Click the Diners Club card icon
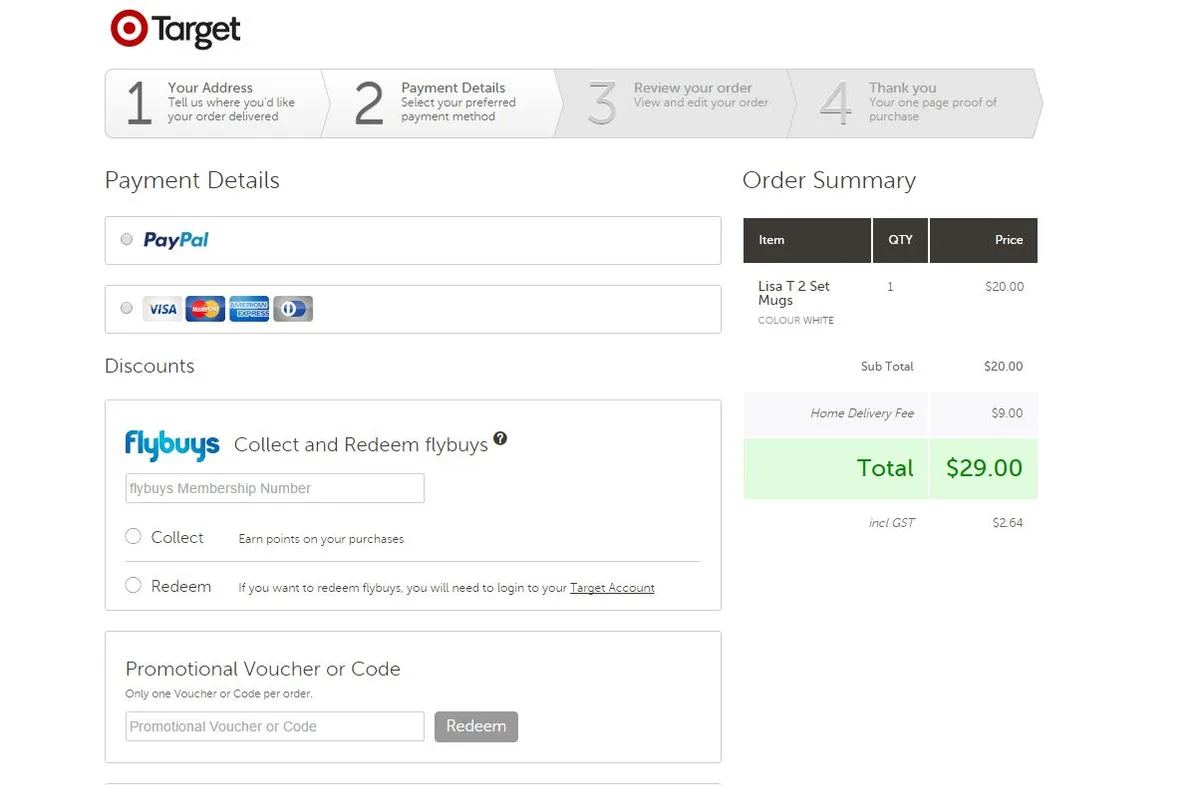Image resolution: width=1200 pixels, height=785 pixels. (x=293, y=309)
